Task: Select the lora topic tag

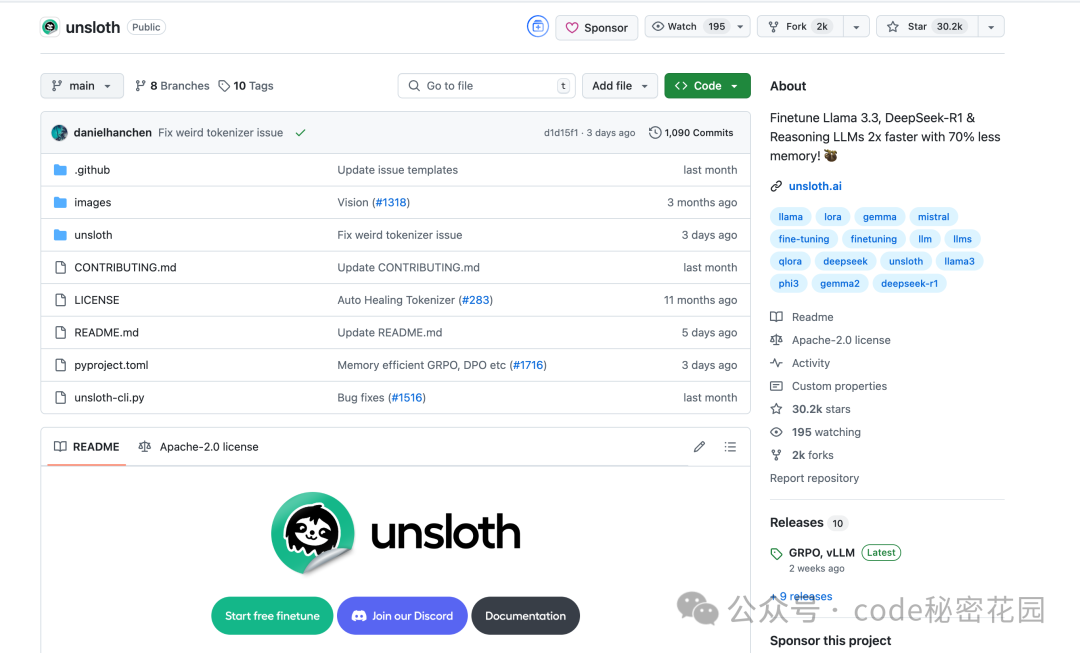Action: pyautogui.click(x=833, y=216)
